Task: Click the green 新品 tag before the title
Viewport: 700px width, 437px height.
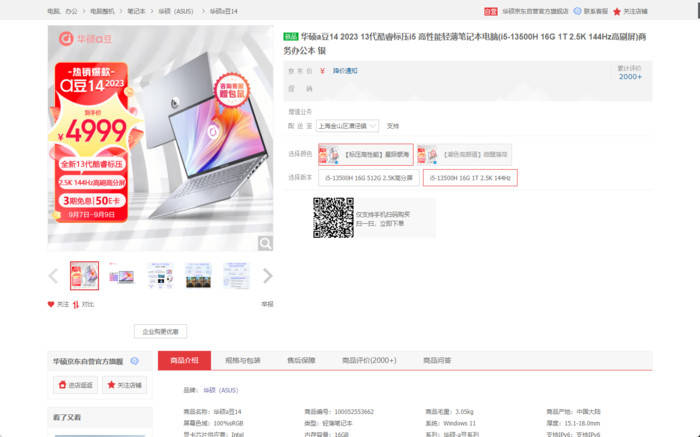Action: click(291, 37)
